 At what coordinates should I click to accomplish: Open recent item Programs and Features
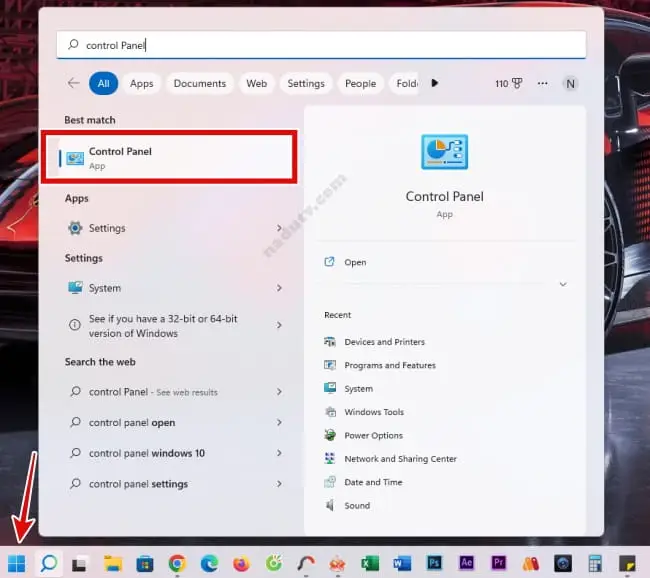pyautogui.click(x=390, y=365)
